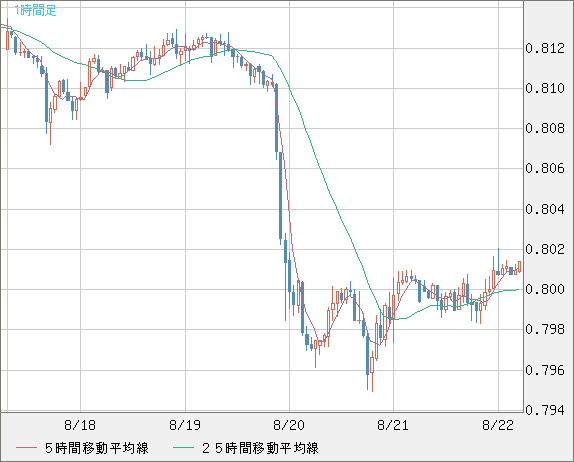The image size is (574, 462).
Task: Click the 5時間移動平均線 legend label
Action: (x=97, y=448)
